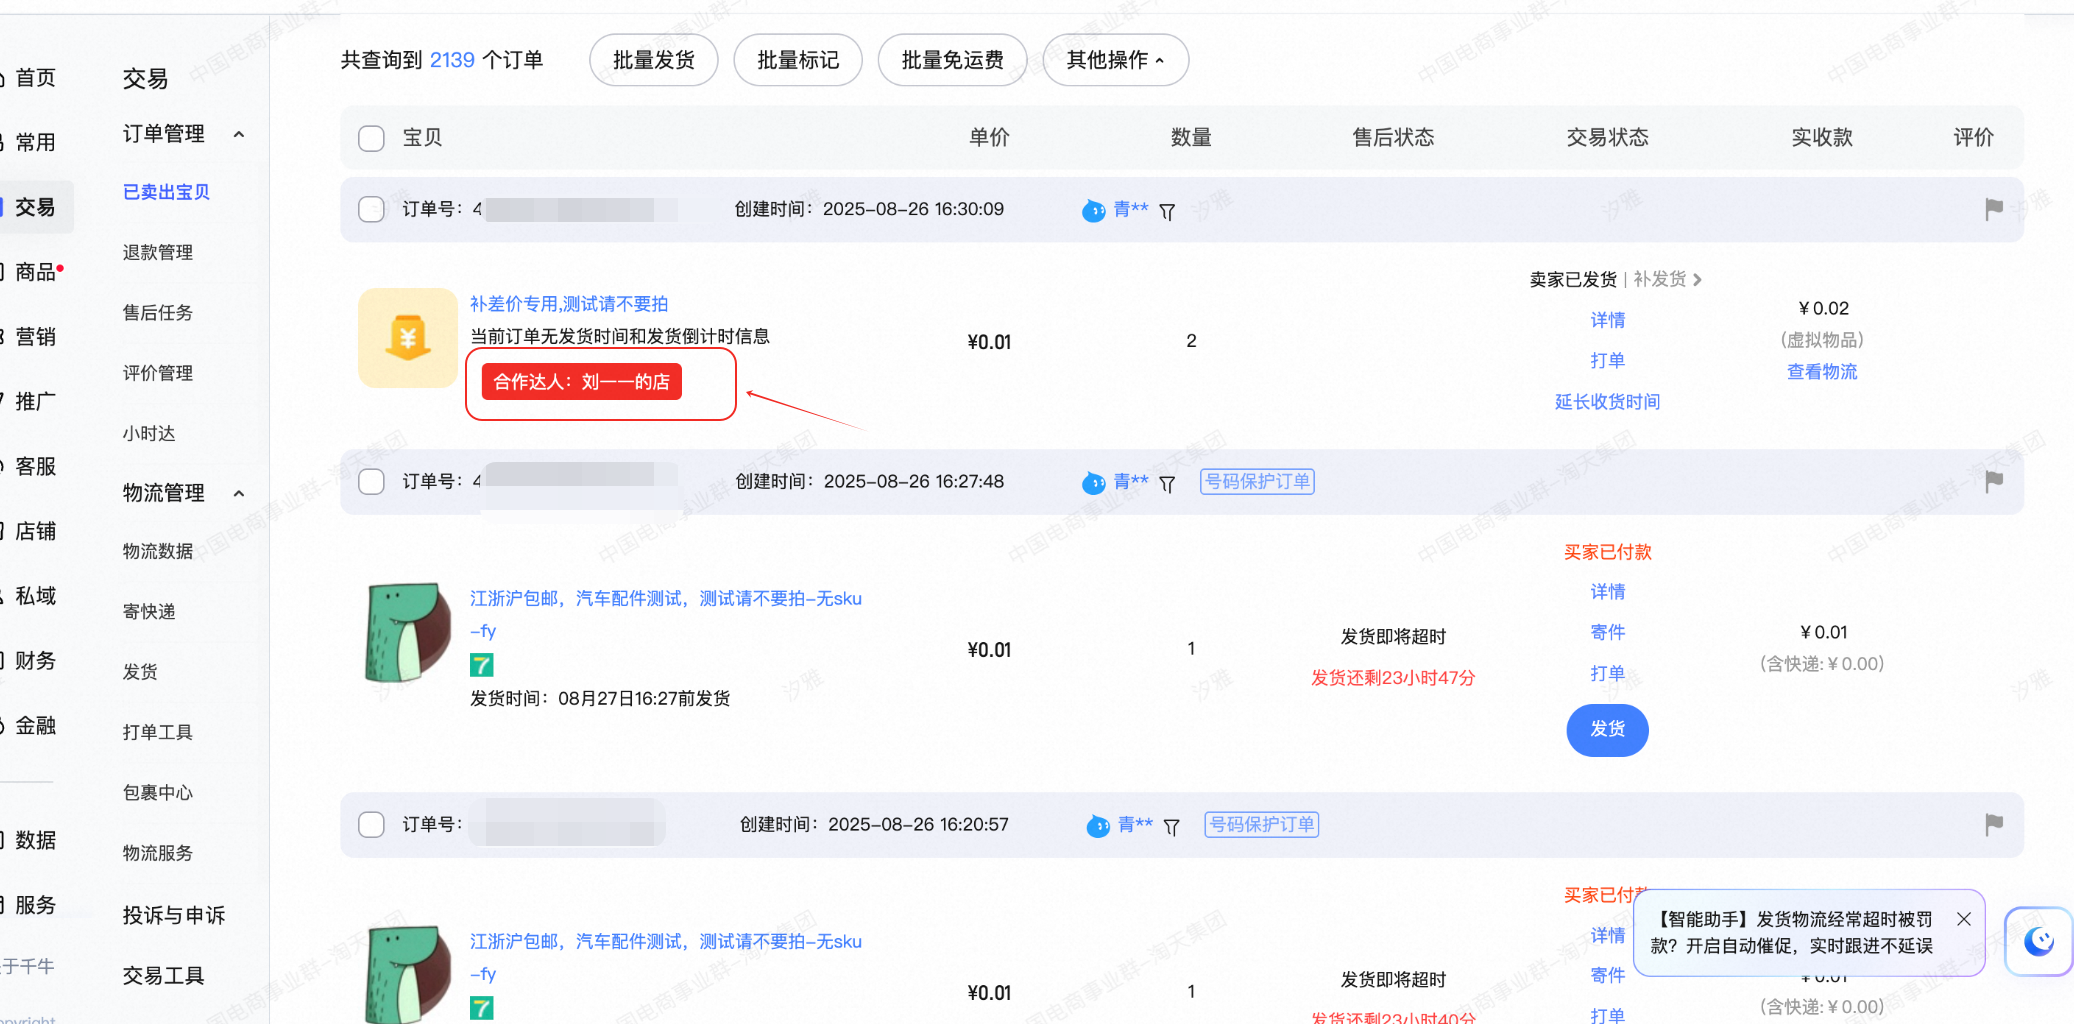Open chat icon for buyer in 16:27:48 order
2074x1024 pixels.
[x=1094, y=483]
